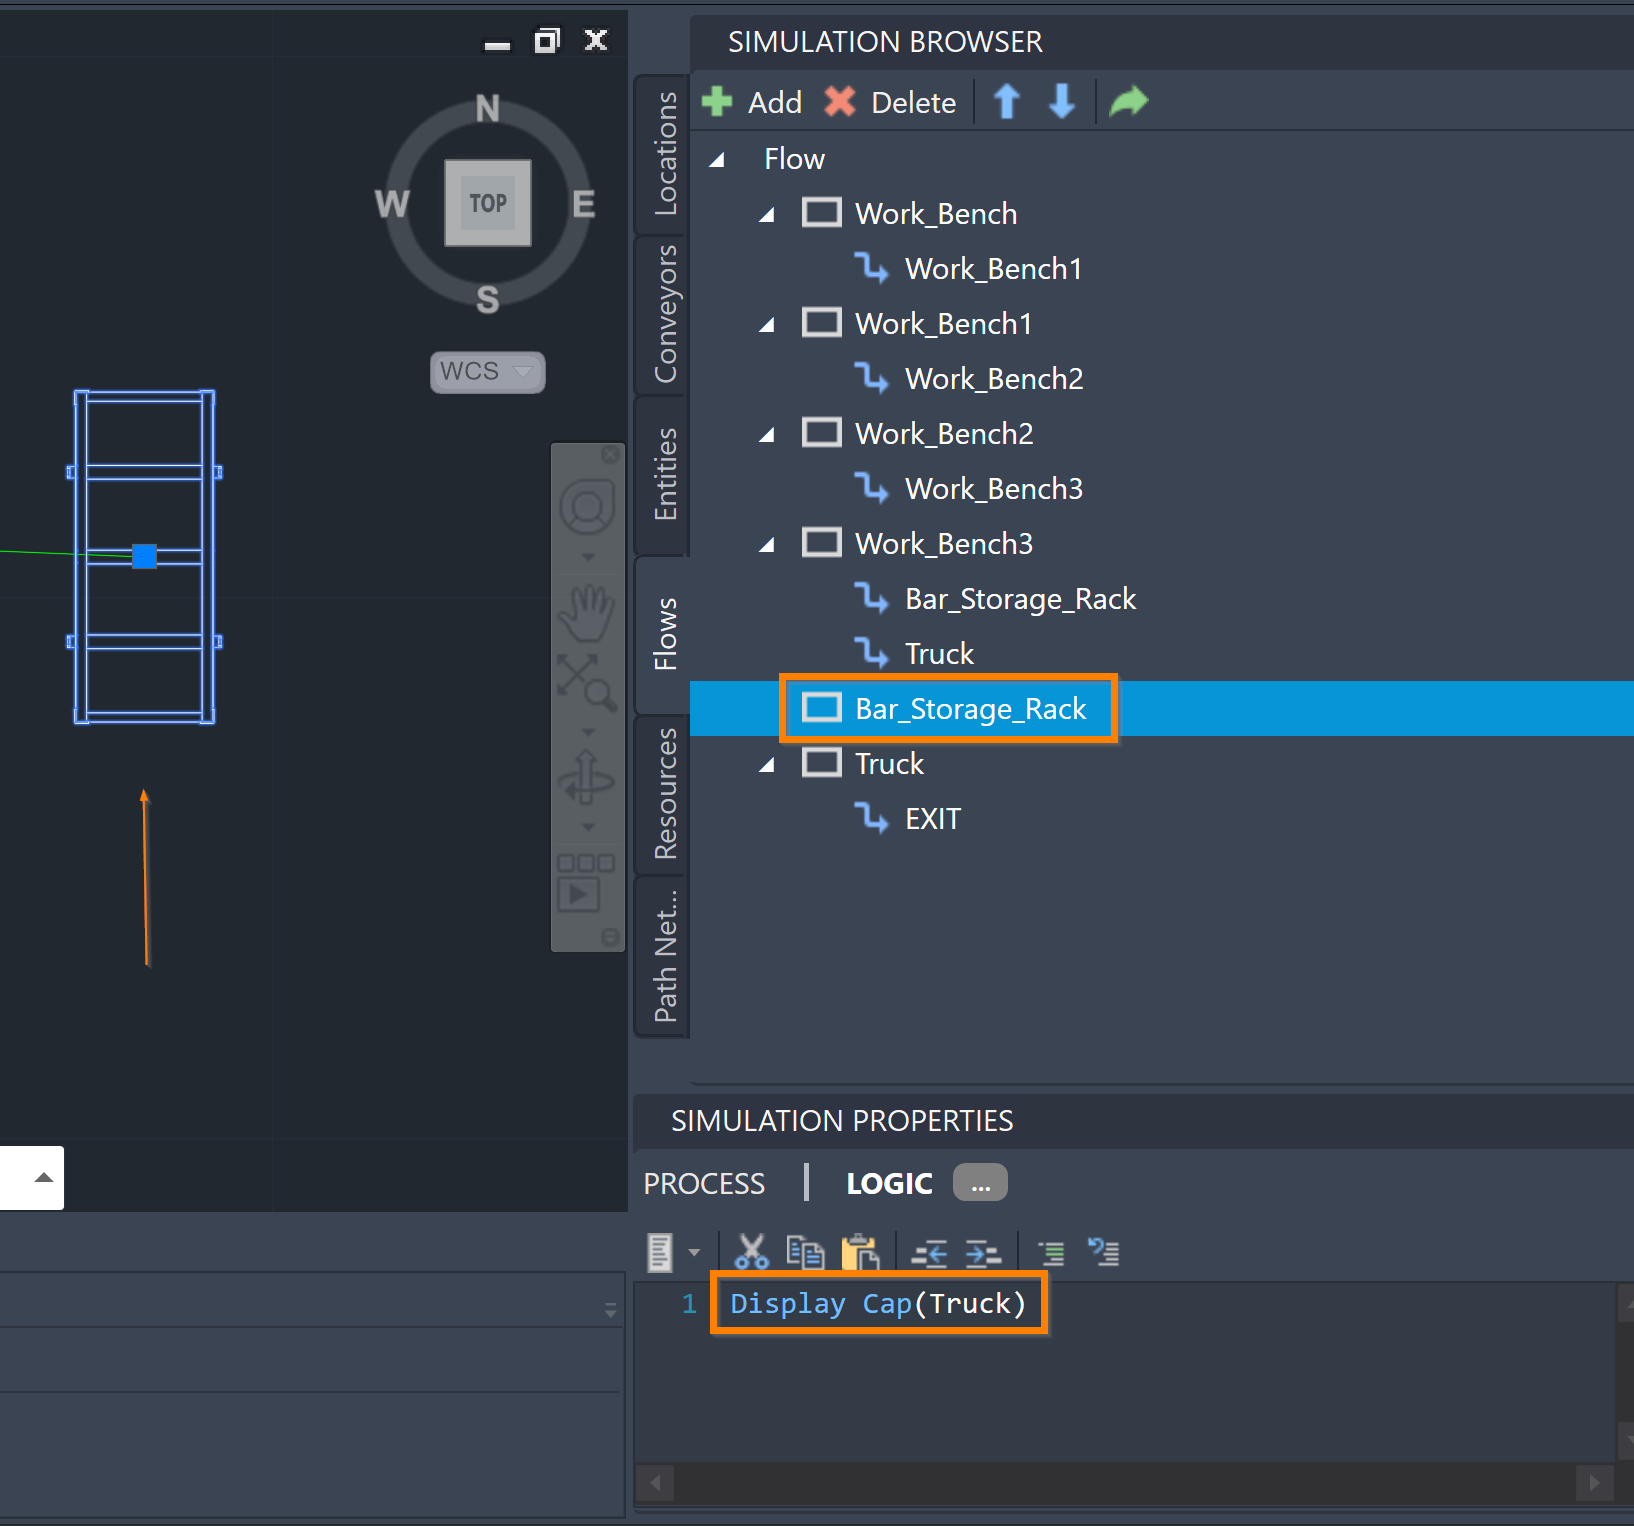The width and height of the screenshot is (1634, 1526).
Task: Collapse the Truck node
Action: (767, 765)
